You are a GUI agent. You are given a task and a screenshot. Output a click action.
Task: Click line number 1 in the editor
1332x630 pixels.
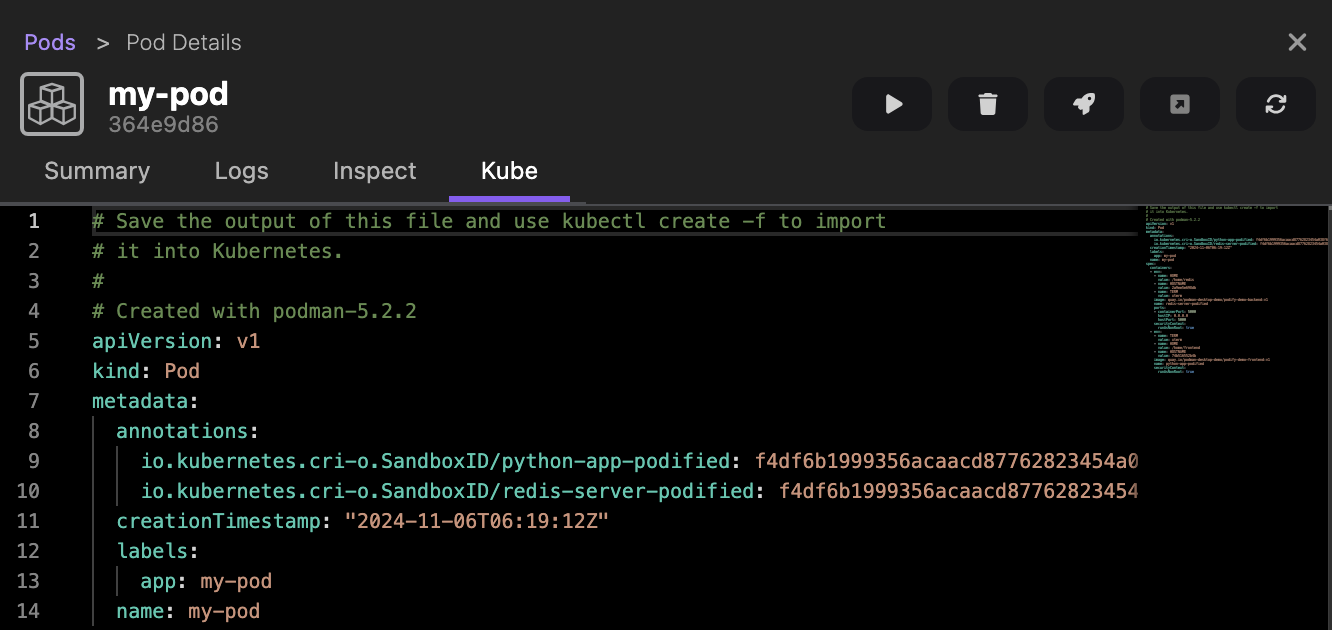[33, 221]
